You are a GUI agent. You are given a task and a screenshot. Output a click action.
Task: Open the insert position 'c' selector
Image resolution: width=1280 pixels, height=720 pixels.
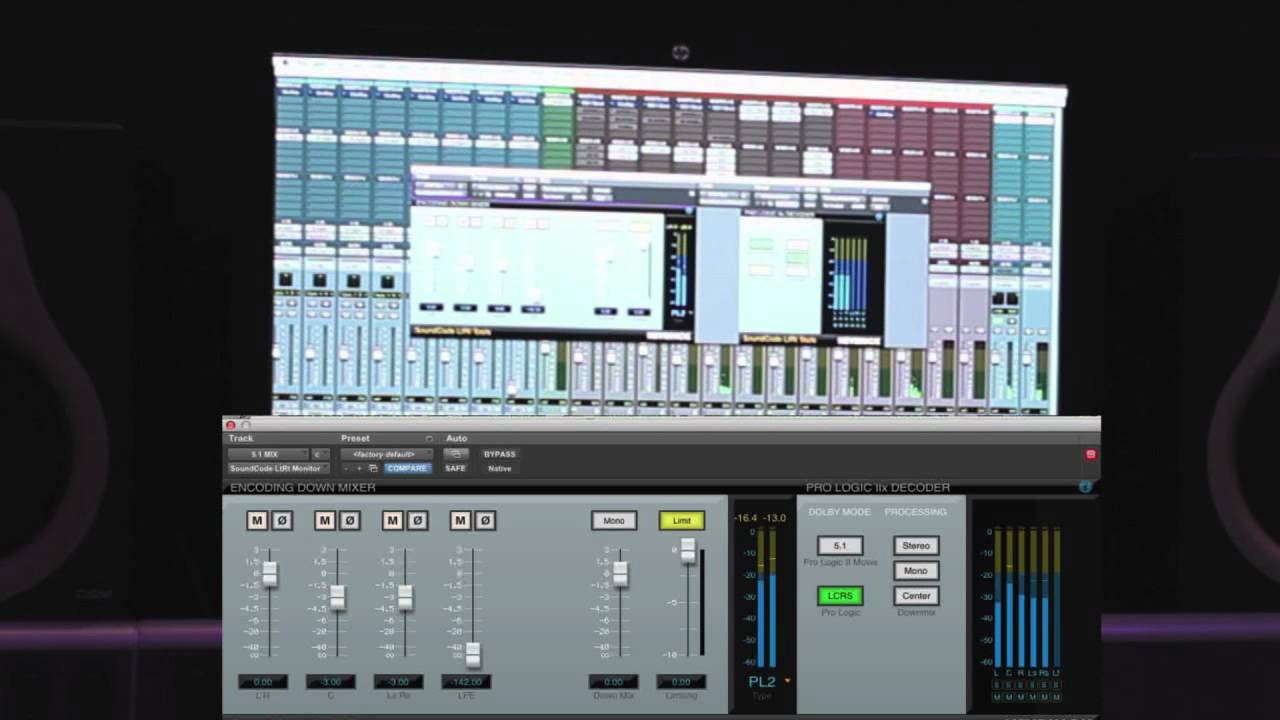(321, 454)
